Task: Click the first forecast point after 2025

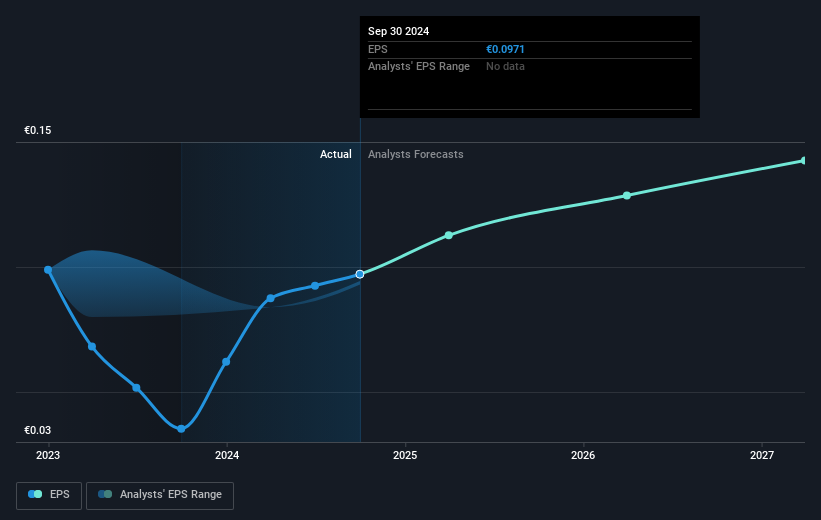Action: pos(449,235)
